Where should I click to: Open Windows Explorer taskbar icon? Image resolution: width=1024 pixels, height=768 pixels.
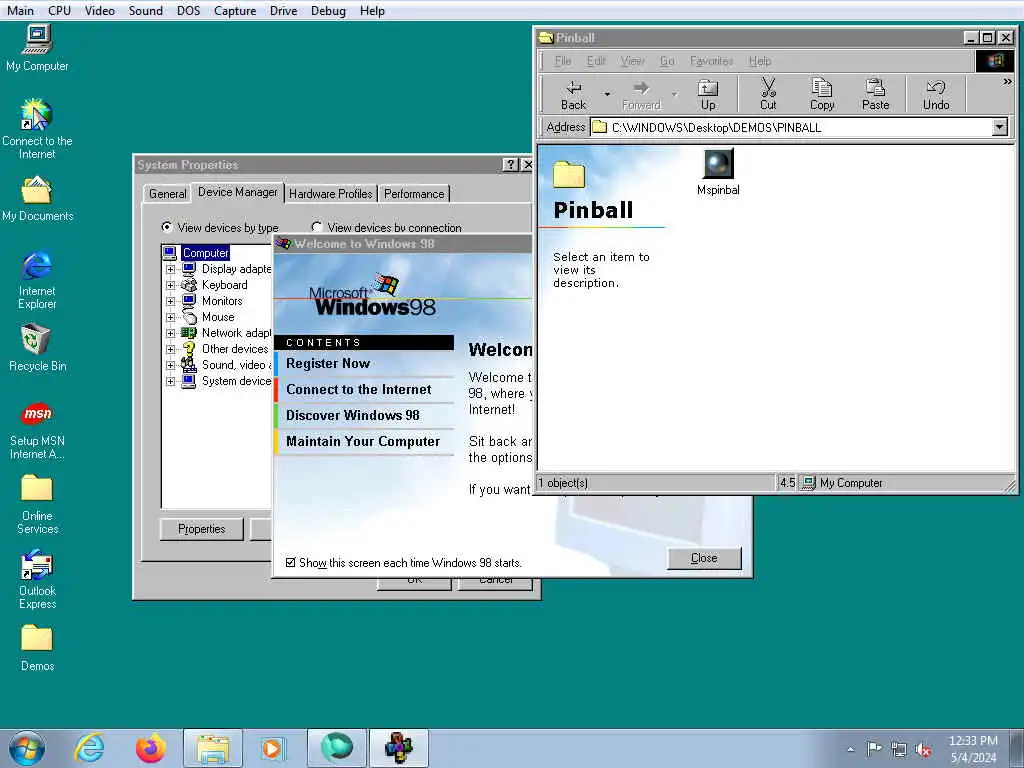tap(213, 748)
